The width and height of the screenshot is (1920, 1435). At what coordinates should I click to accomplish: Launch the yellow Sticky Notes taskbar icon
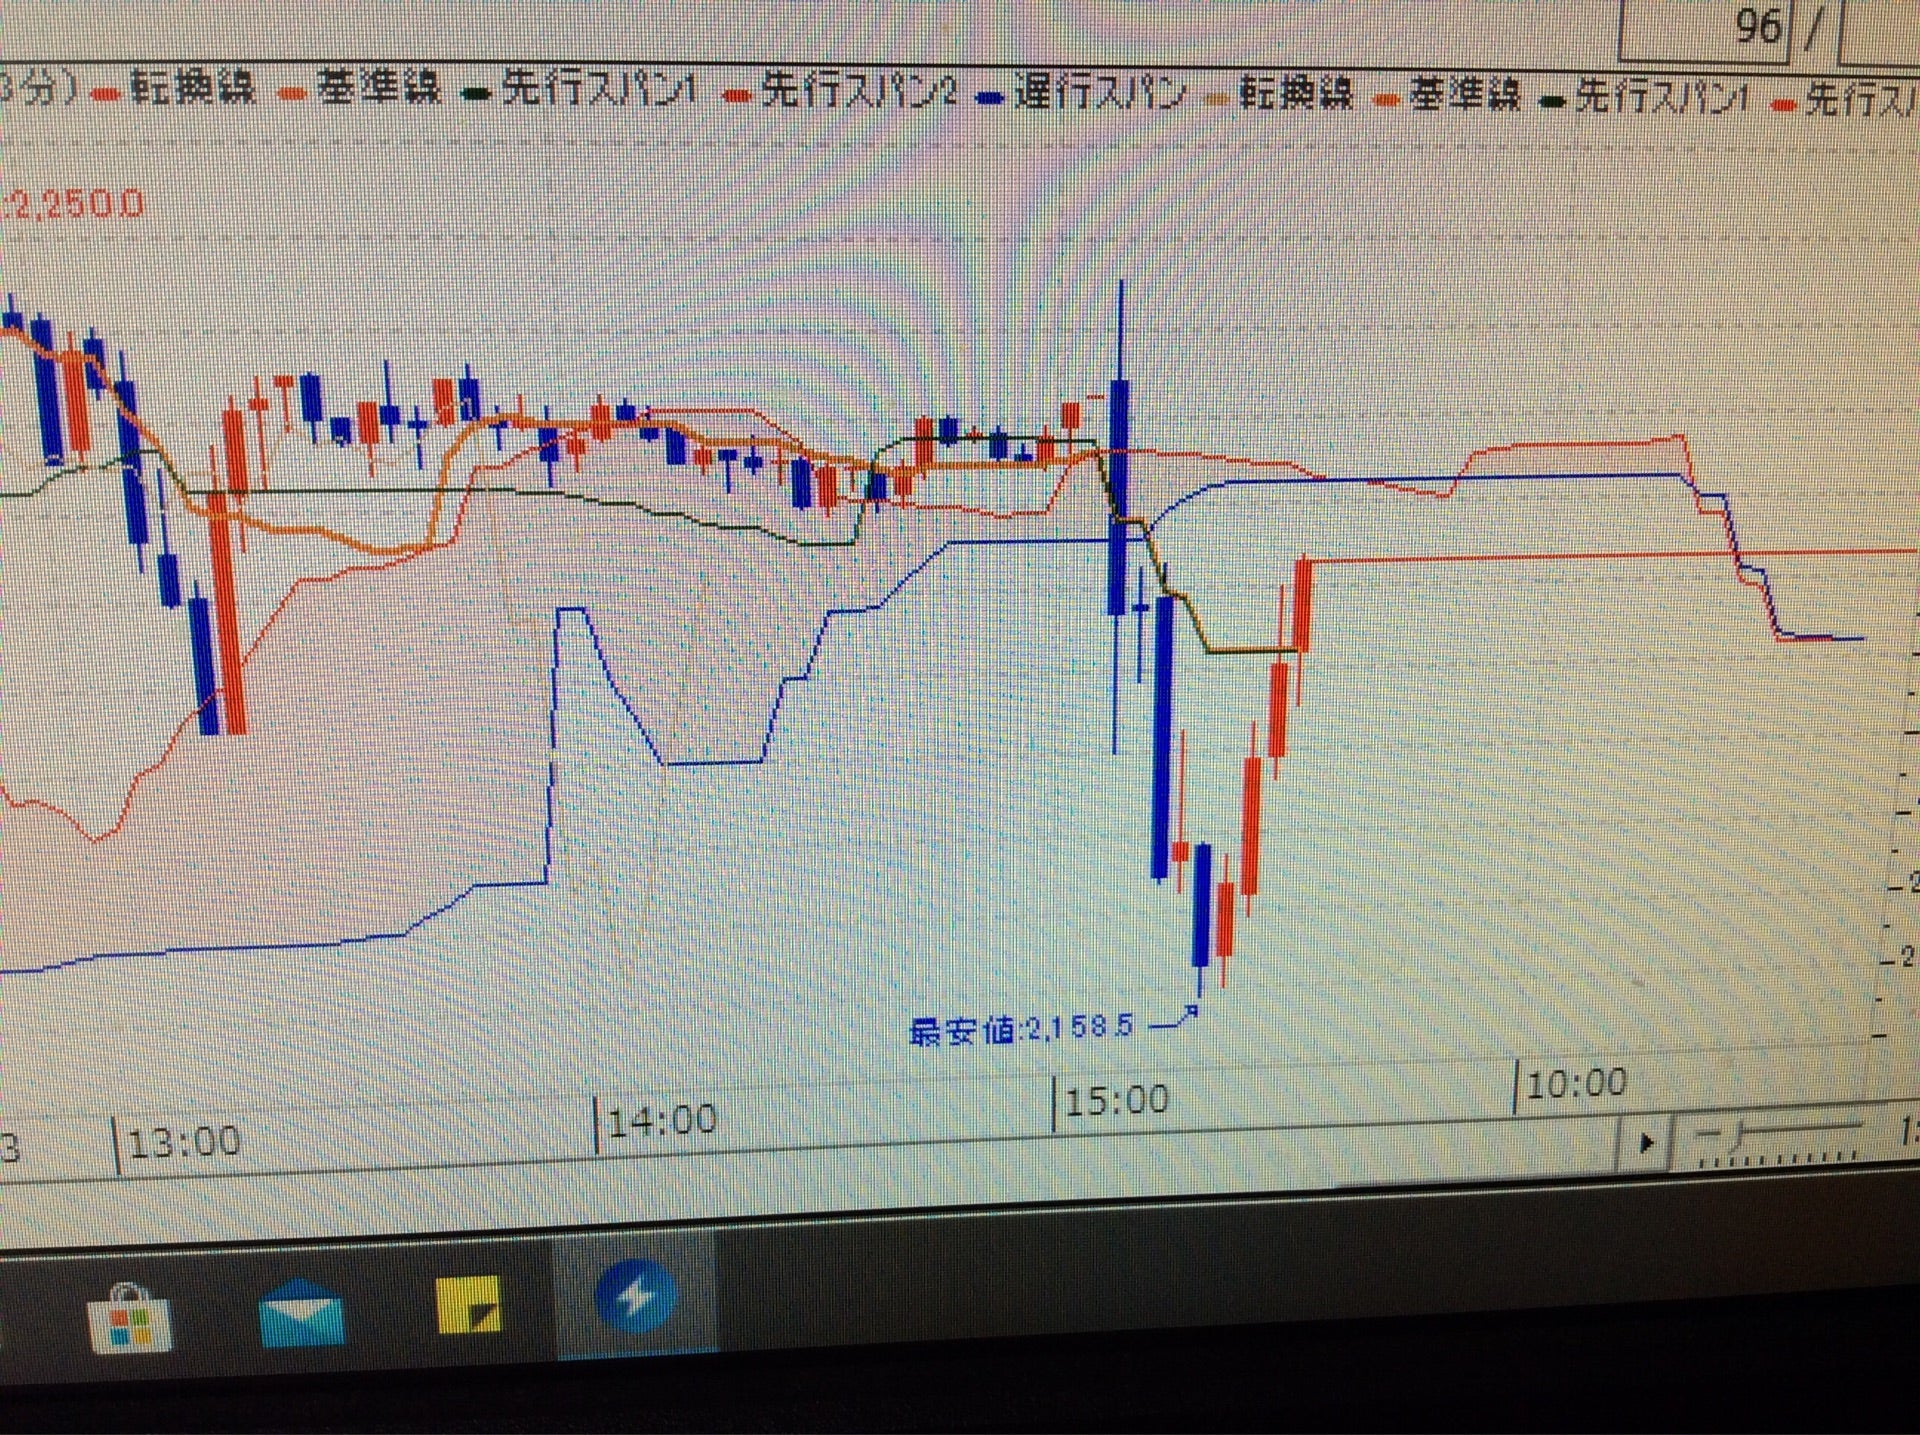click(468, 1305)
